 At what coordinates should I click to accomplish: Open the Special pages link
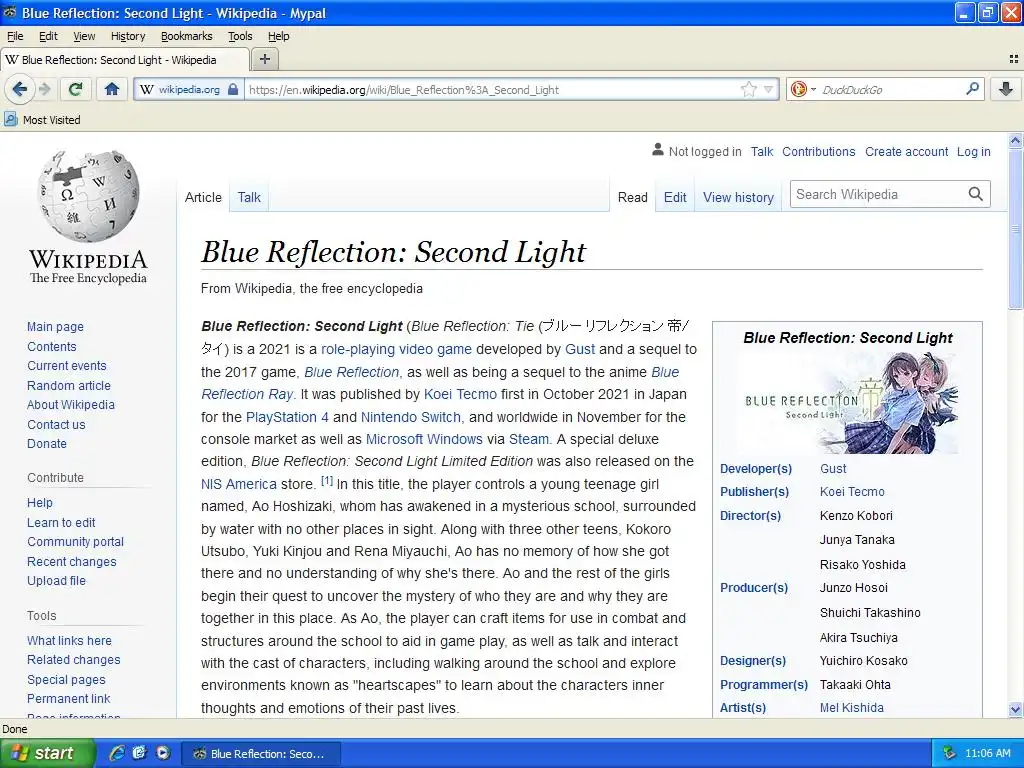[66, 679]
